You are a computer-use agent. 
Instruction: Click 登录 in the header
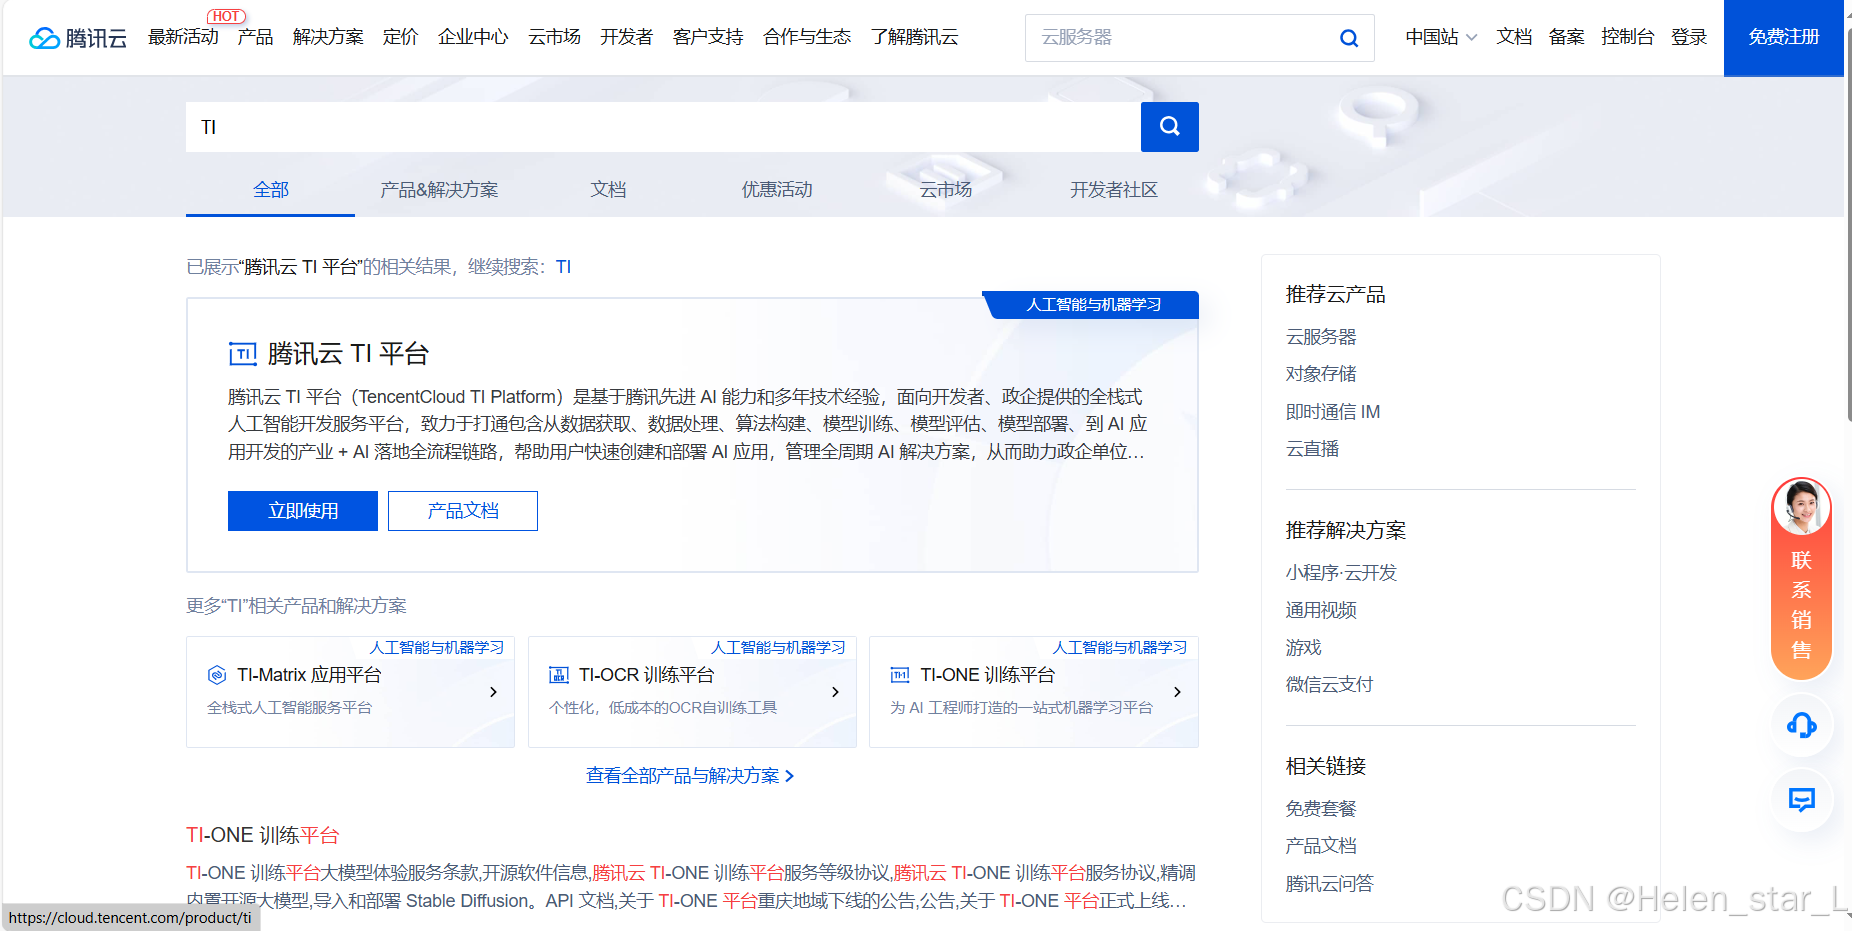(1689, 37)
